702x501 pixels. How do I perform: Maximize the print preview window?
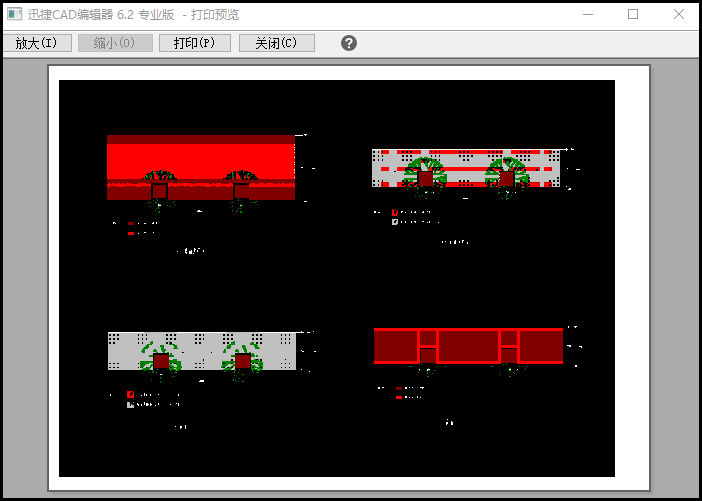(633, 15)
